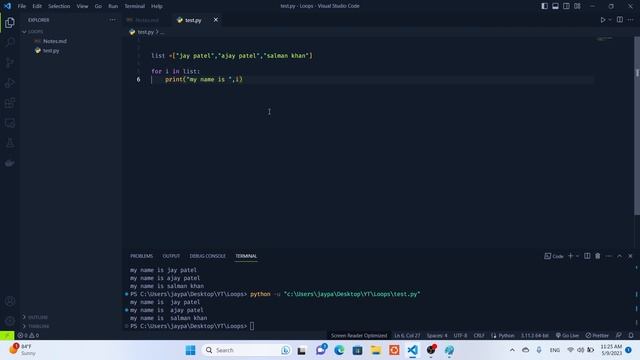Select Python language mode in status bar
This screenshot has height=360, width=640.
coord(506,335)
